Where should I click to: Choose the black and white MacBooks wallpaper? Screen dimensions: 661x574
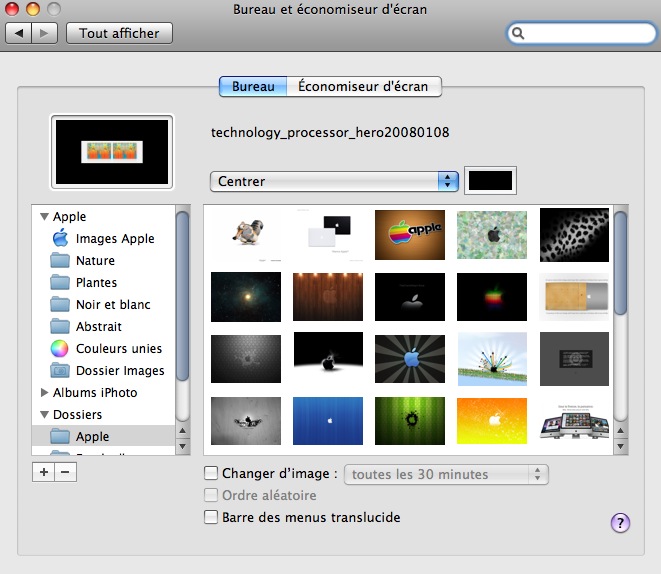pyautogui.click(x=328, y=235)
